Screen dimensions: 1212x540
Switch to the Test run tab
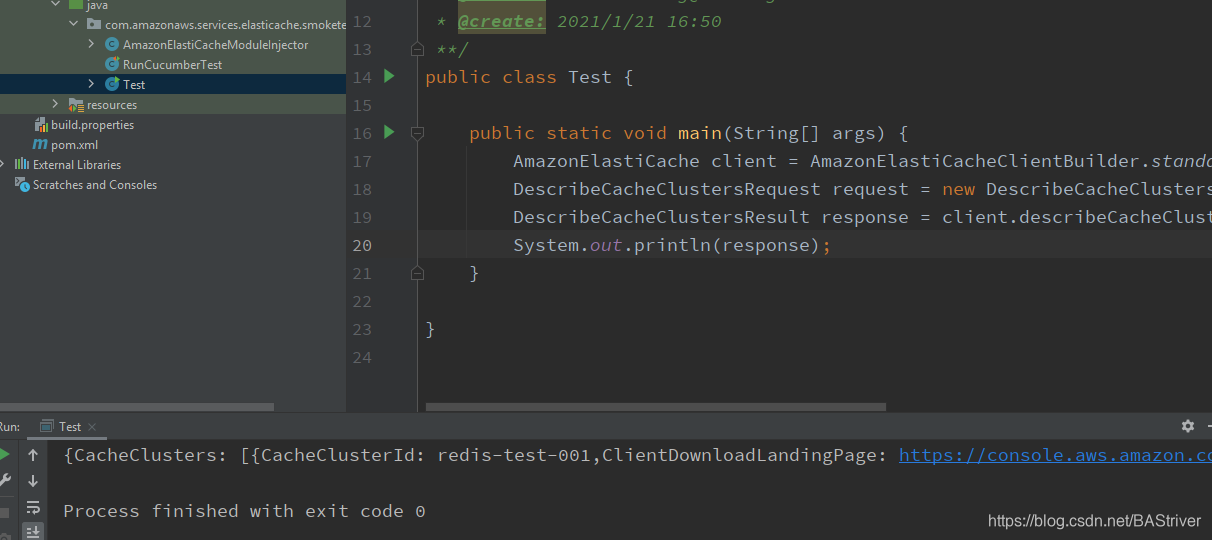coord(69,426)
